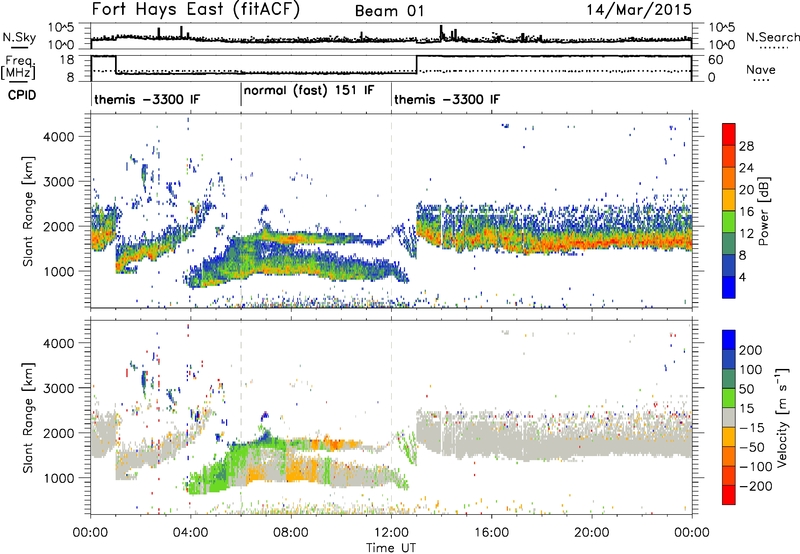800x554 pixels.
Task: Select the 'Beam 01' heading text
Action: [x=389, y=11]
